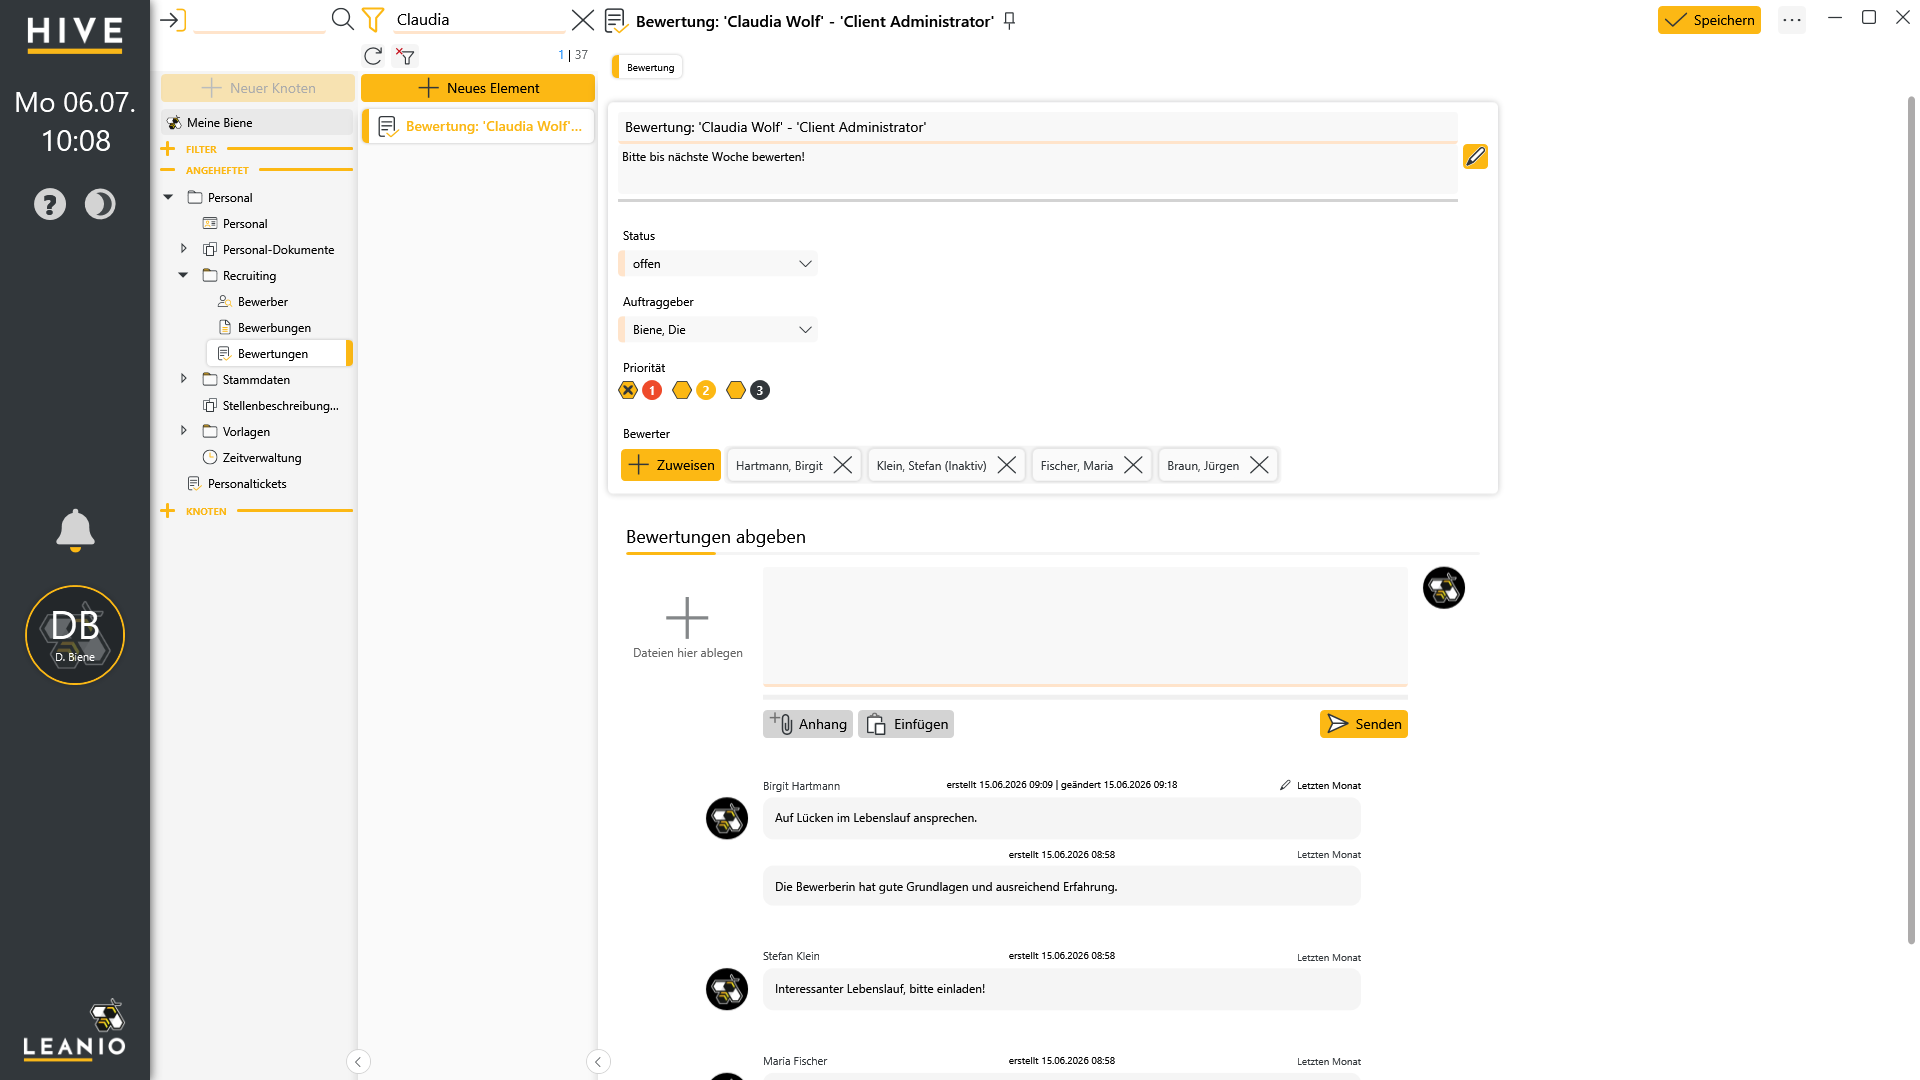
Task: Edit Birgit Hartmann's comment pencil icon
Action: pyautogui.click(x=1285, y=785)
